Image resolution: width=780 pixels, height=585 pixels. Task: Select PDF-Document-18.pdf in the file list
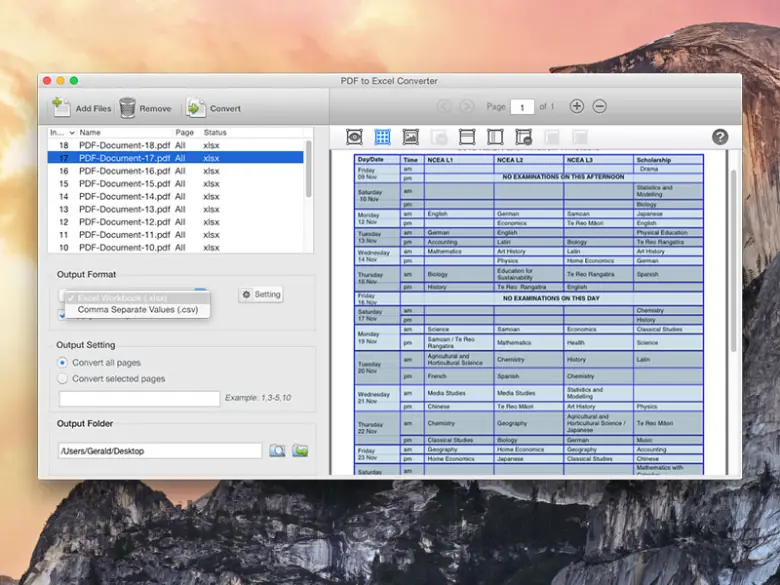click(x=176, y=145)
